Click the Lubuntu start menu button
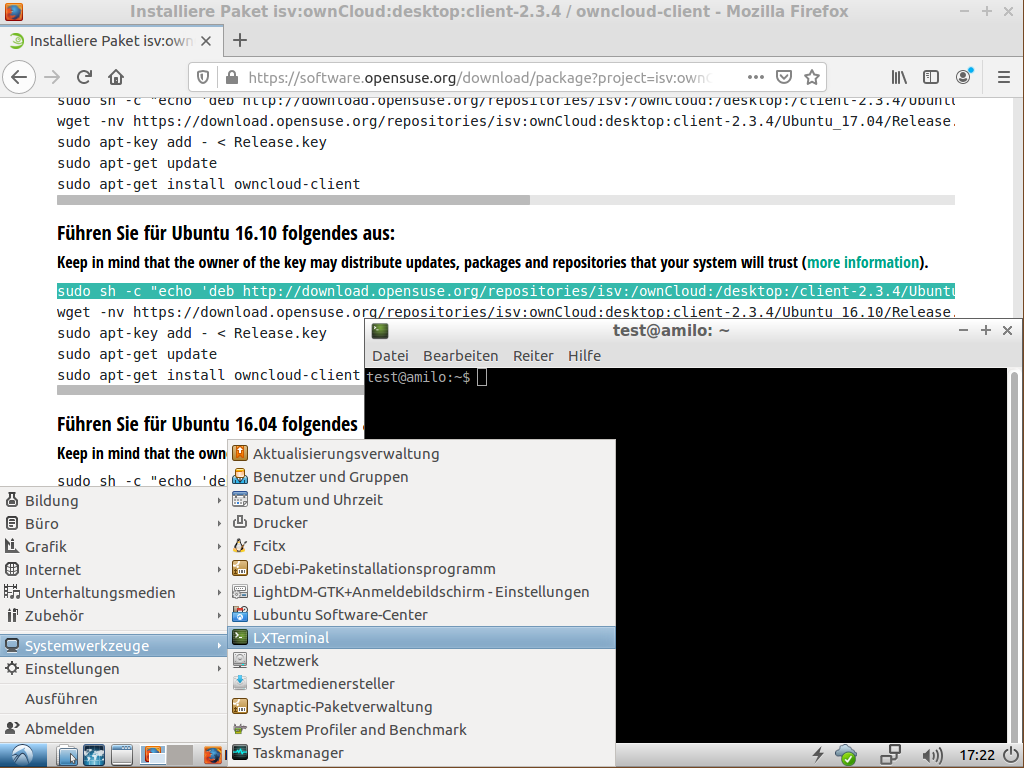1024x768 pixels. click(23, 756)
